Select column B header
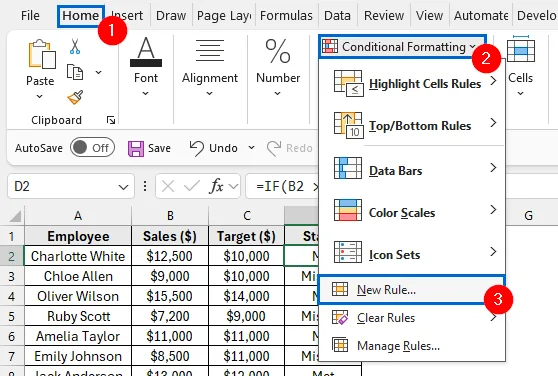The width and height of the screenshot is (558, 376). point(170,216)
